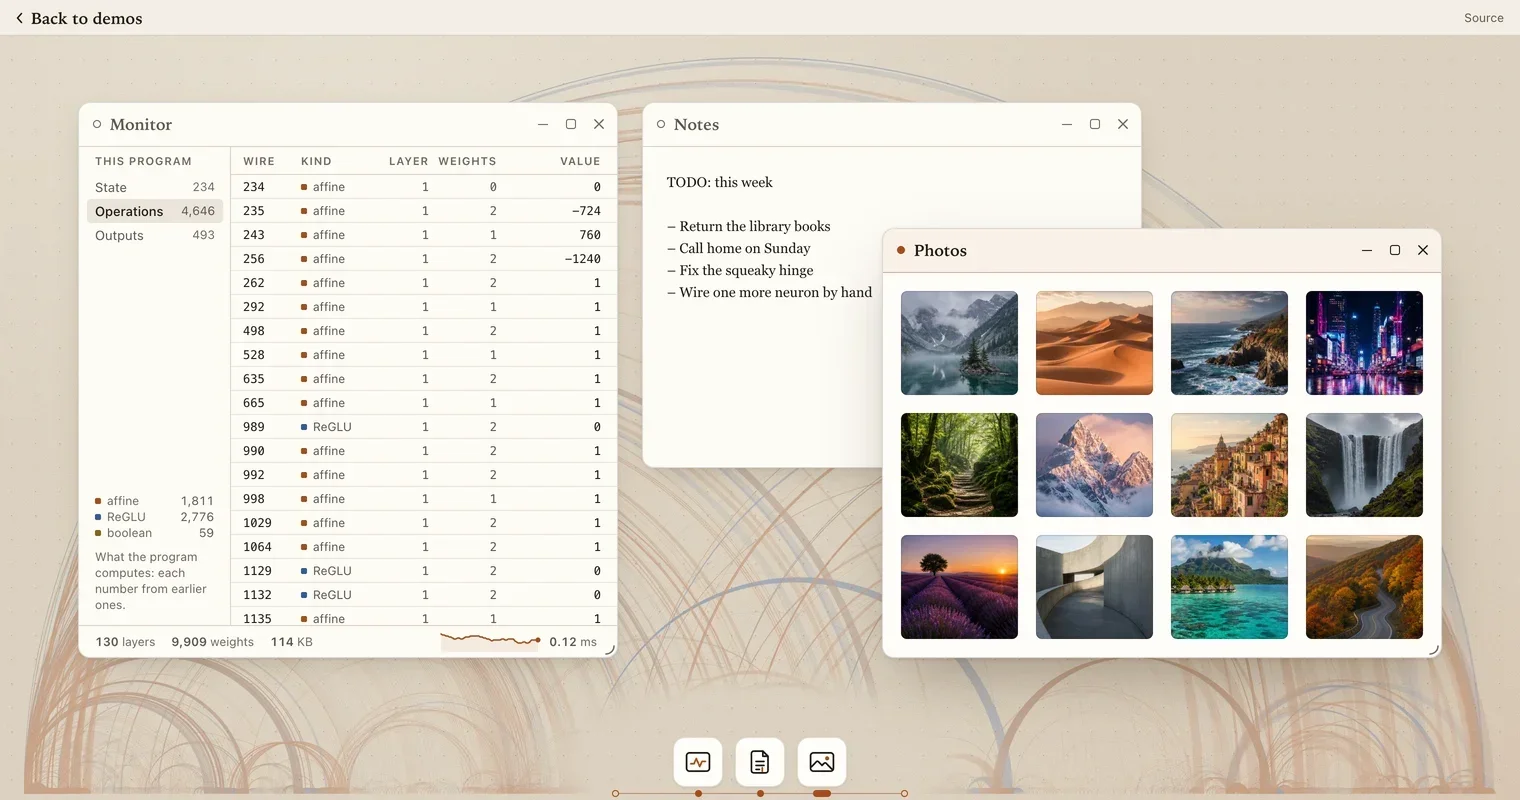Screen dimensions: 1520x800
Task: Open the rocky ocean coastline photo
Action: tap(1229, 343)
